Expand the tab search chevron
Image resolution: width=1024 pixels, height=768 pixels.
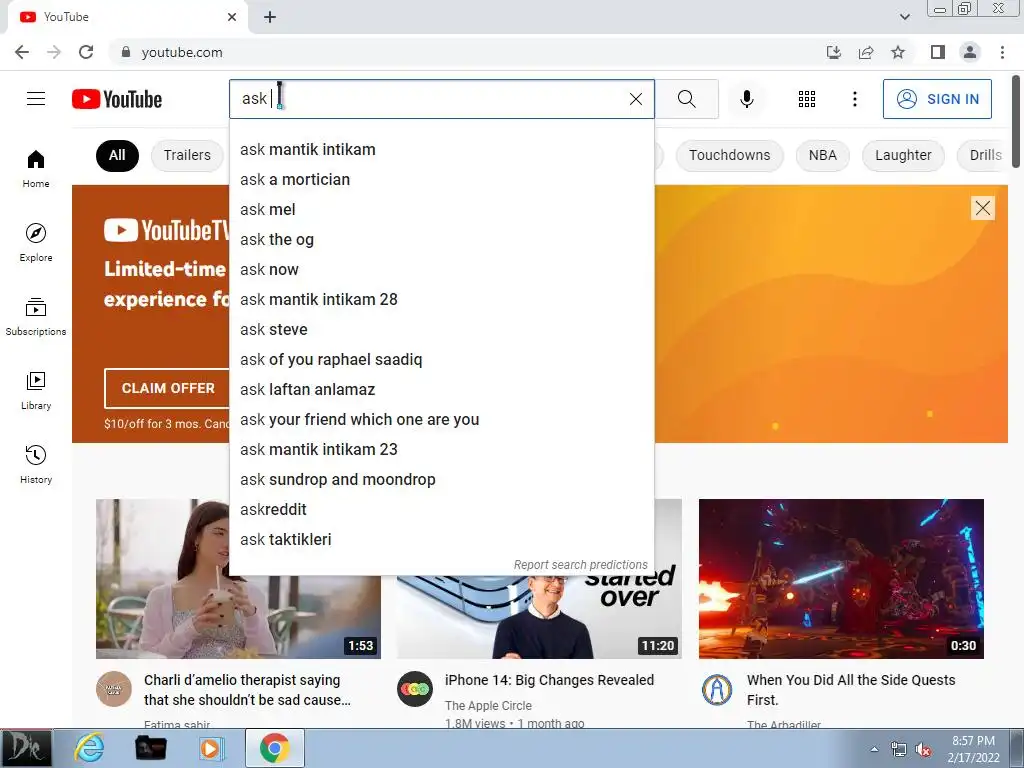[904, 17]
